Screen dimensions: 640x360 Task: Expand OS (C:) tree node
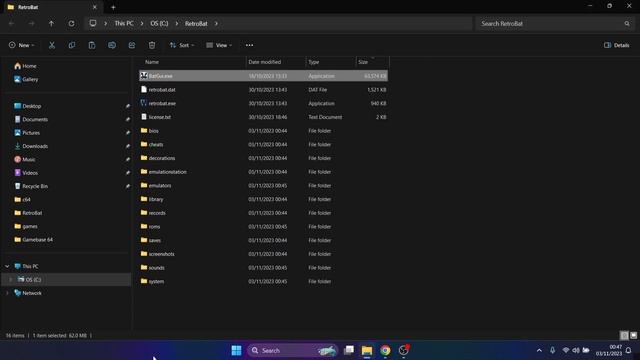[11, 280]
